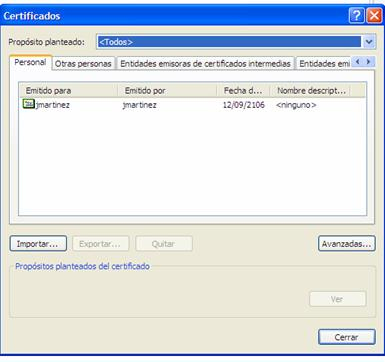385x362 pixels.
Task: Sort by Nombre descript... column header
Action: tap(310, 90)
